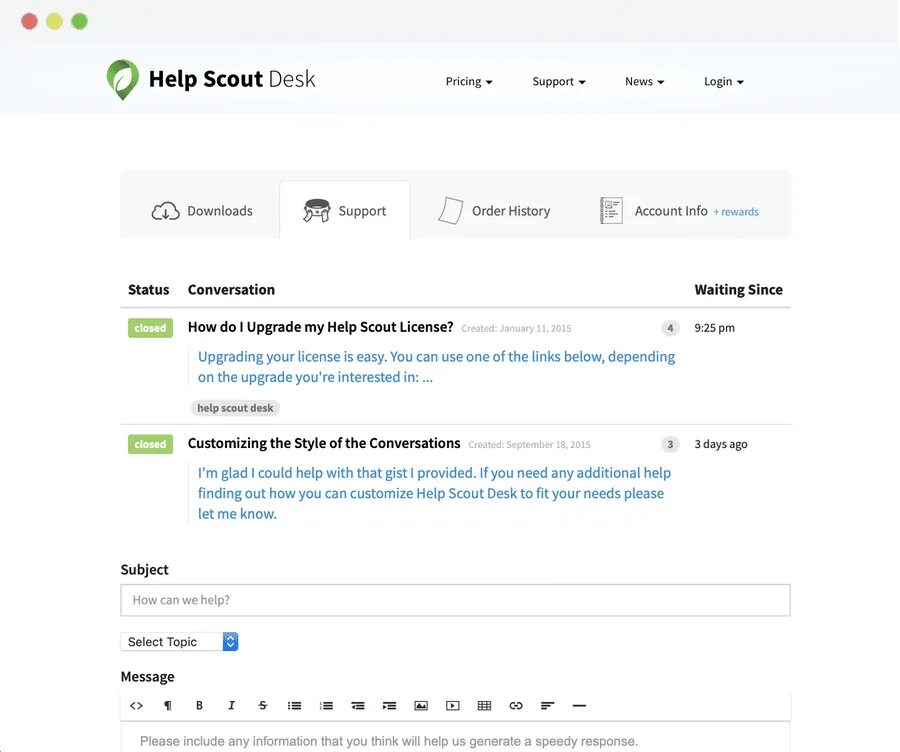900x752 pixels.
Task: Apply italic formatting in message toolbar
Action: click(231, 706)
